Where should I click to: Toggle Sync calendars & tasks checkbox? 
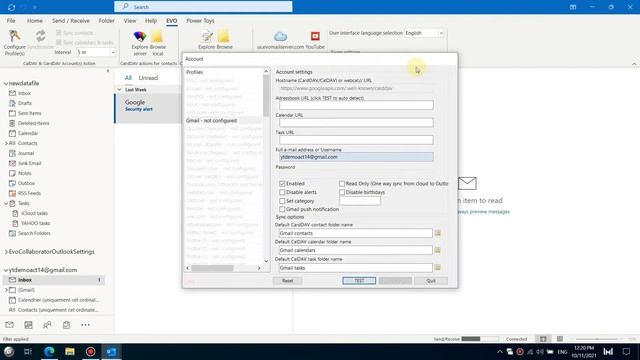59,42
